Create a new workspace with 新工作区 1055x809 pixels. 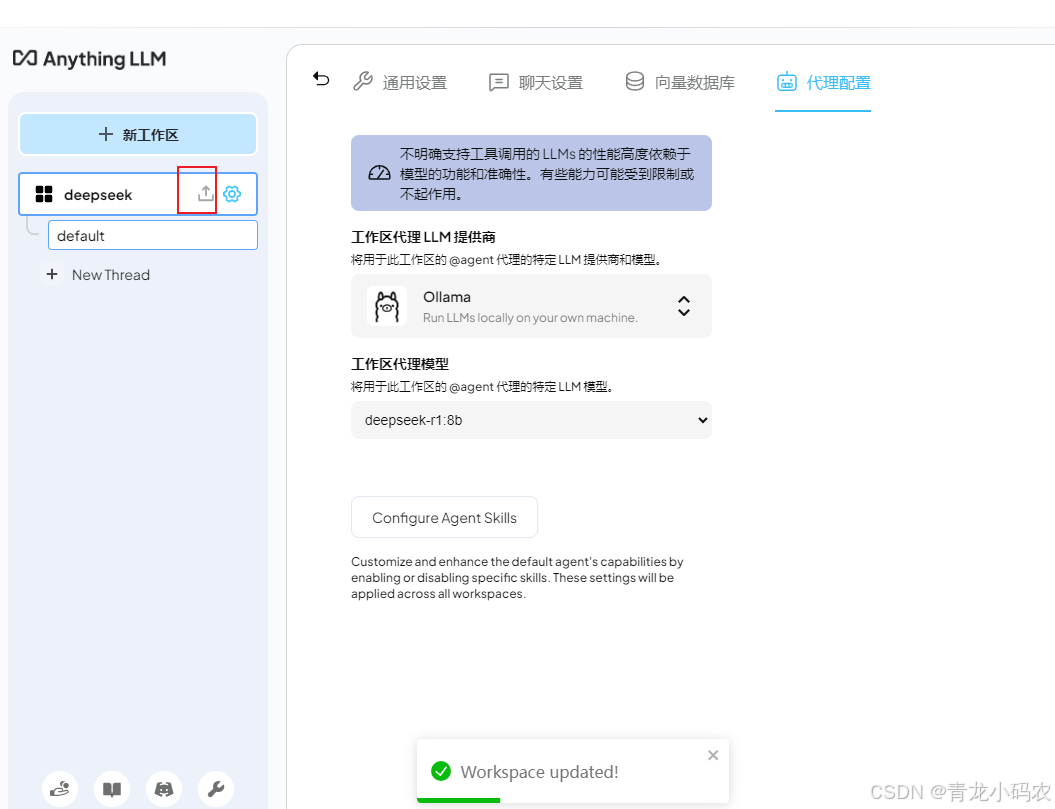point(138,135)
